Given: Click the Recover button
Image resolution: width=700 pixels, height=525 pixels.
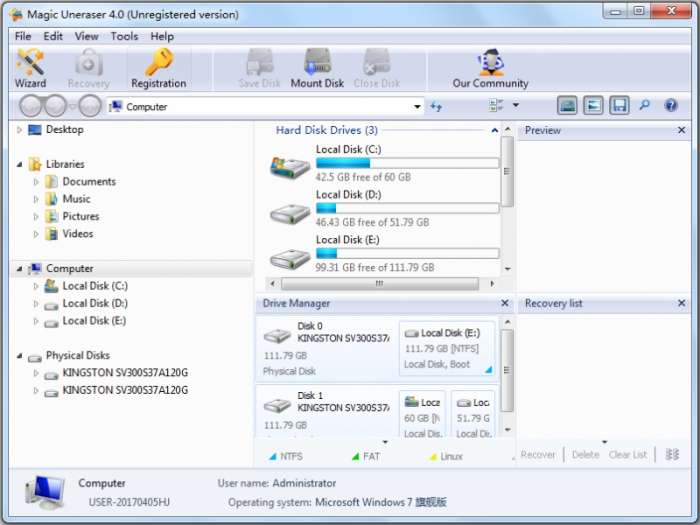Looking at the screenshot, I should tap(538, 454).
